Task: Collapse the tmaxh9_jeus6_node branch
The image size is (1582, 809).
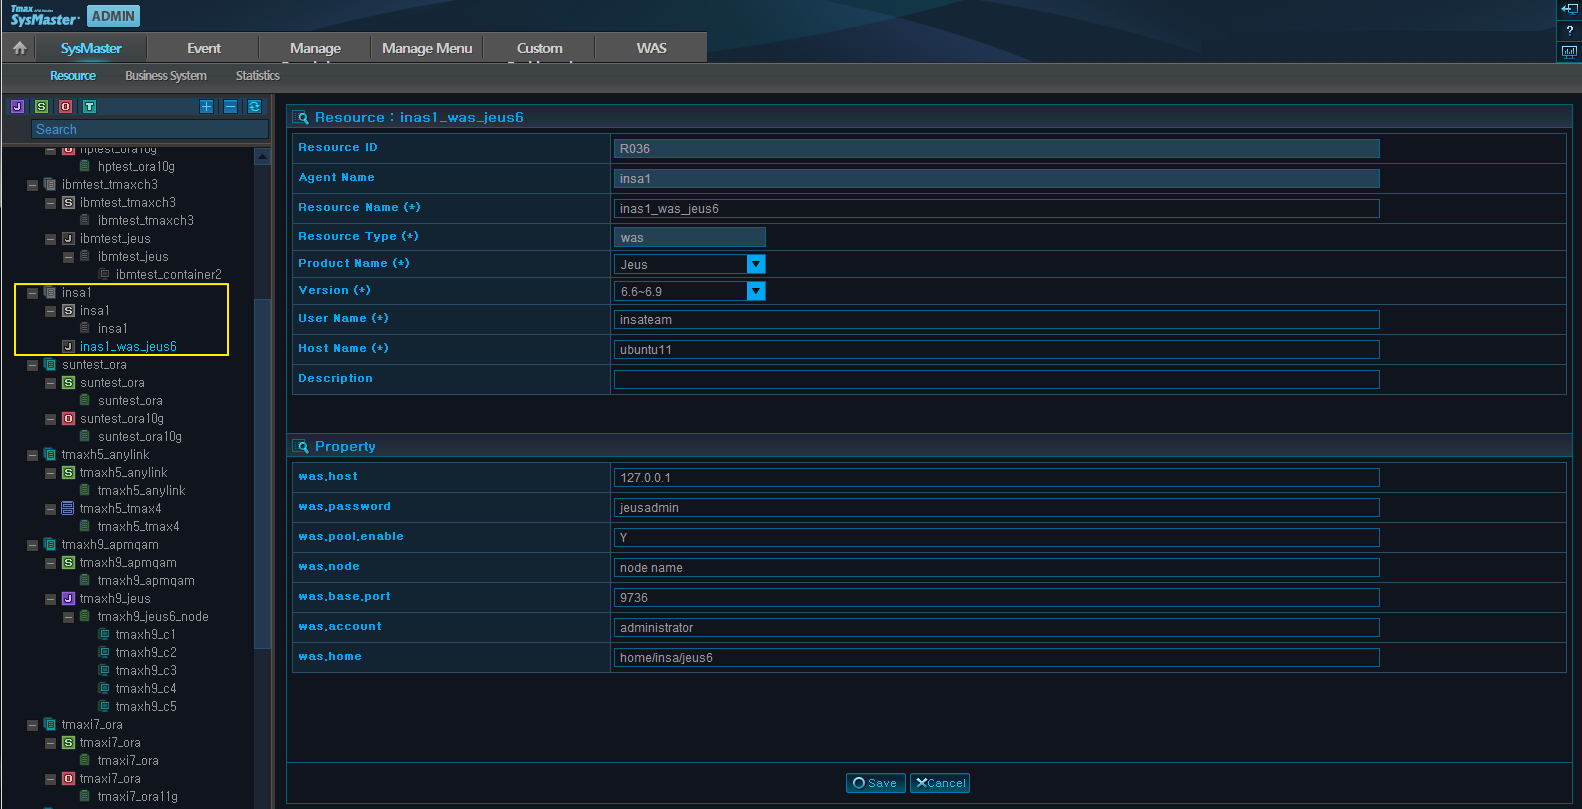Action: point(68,617)
